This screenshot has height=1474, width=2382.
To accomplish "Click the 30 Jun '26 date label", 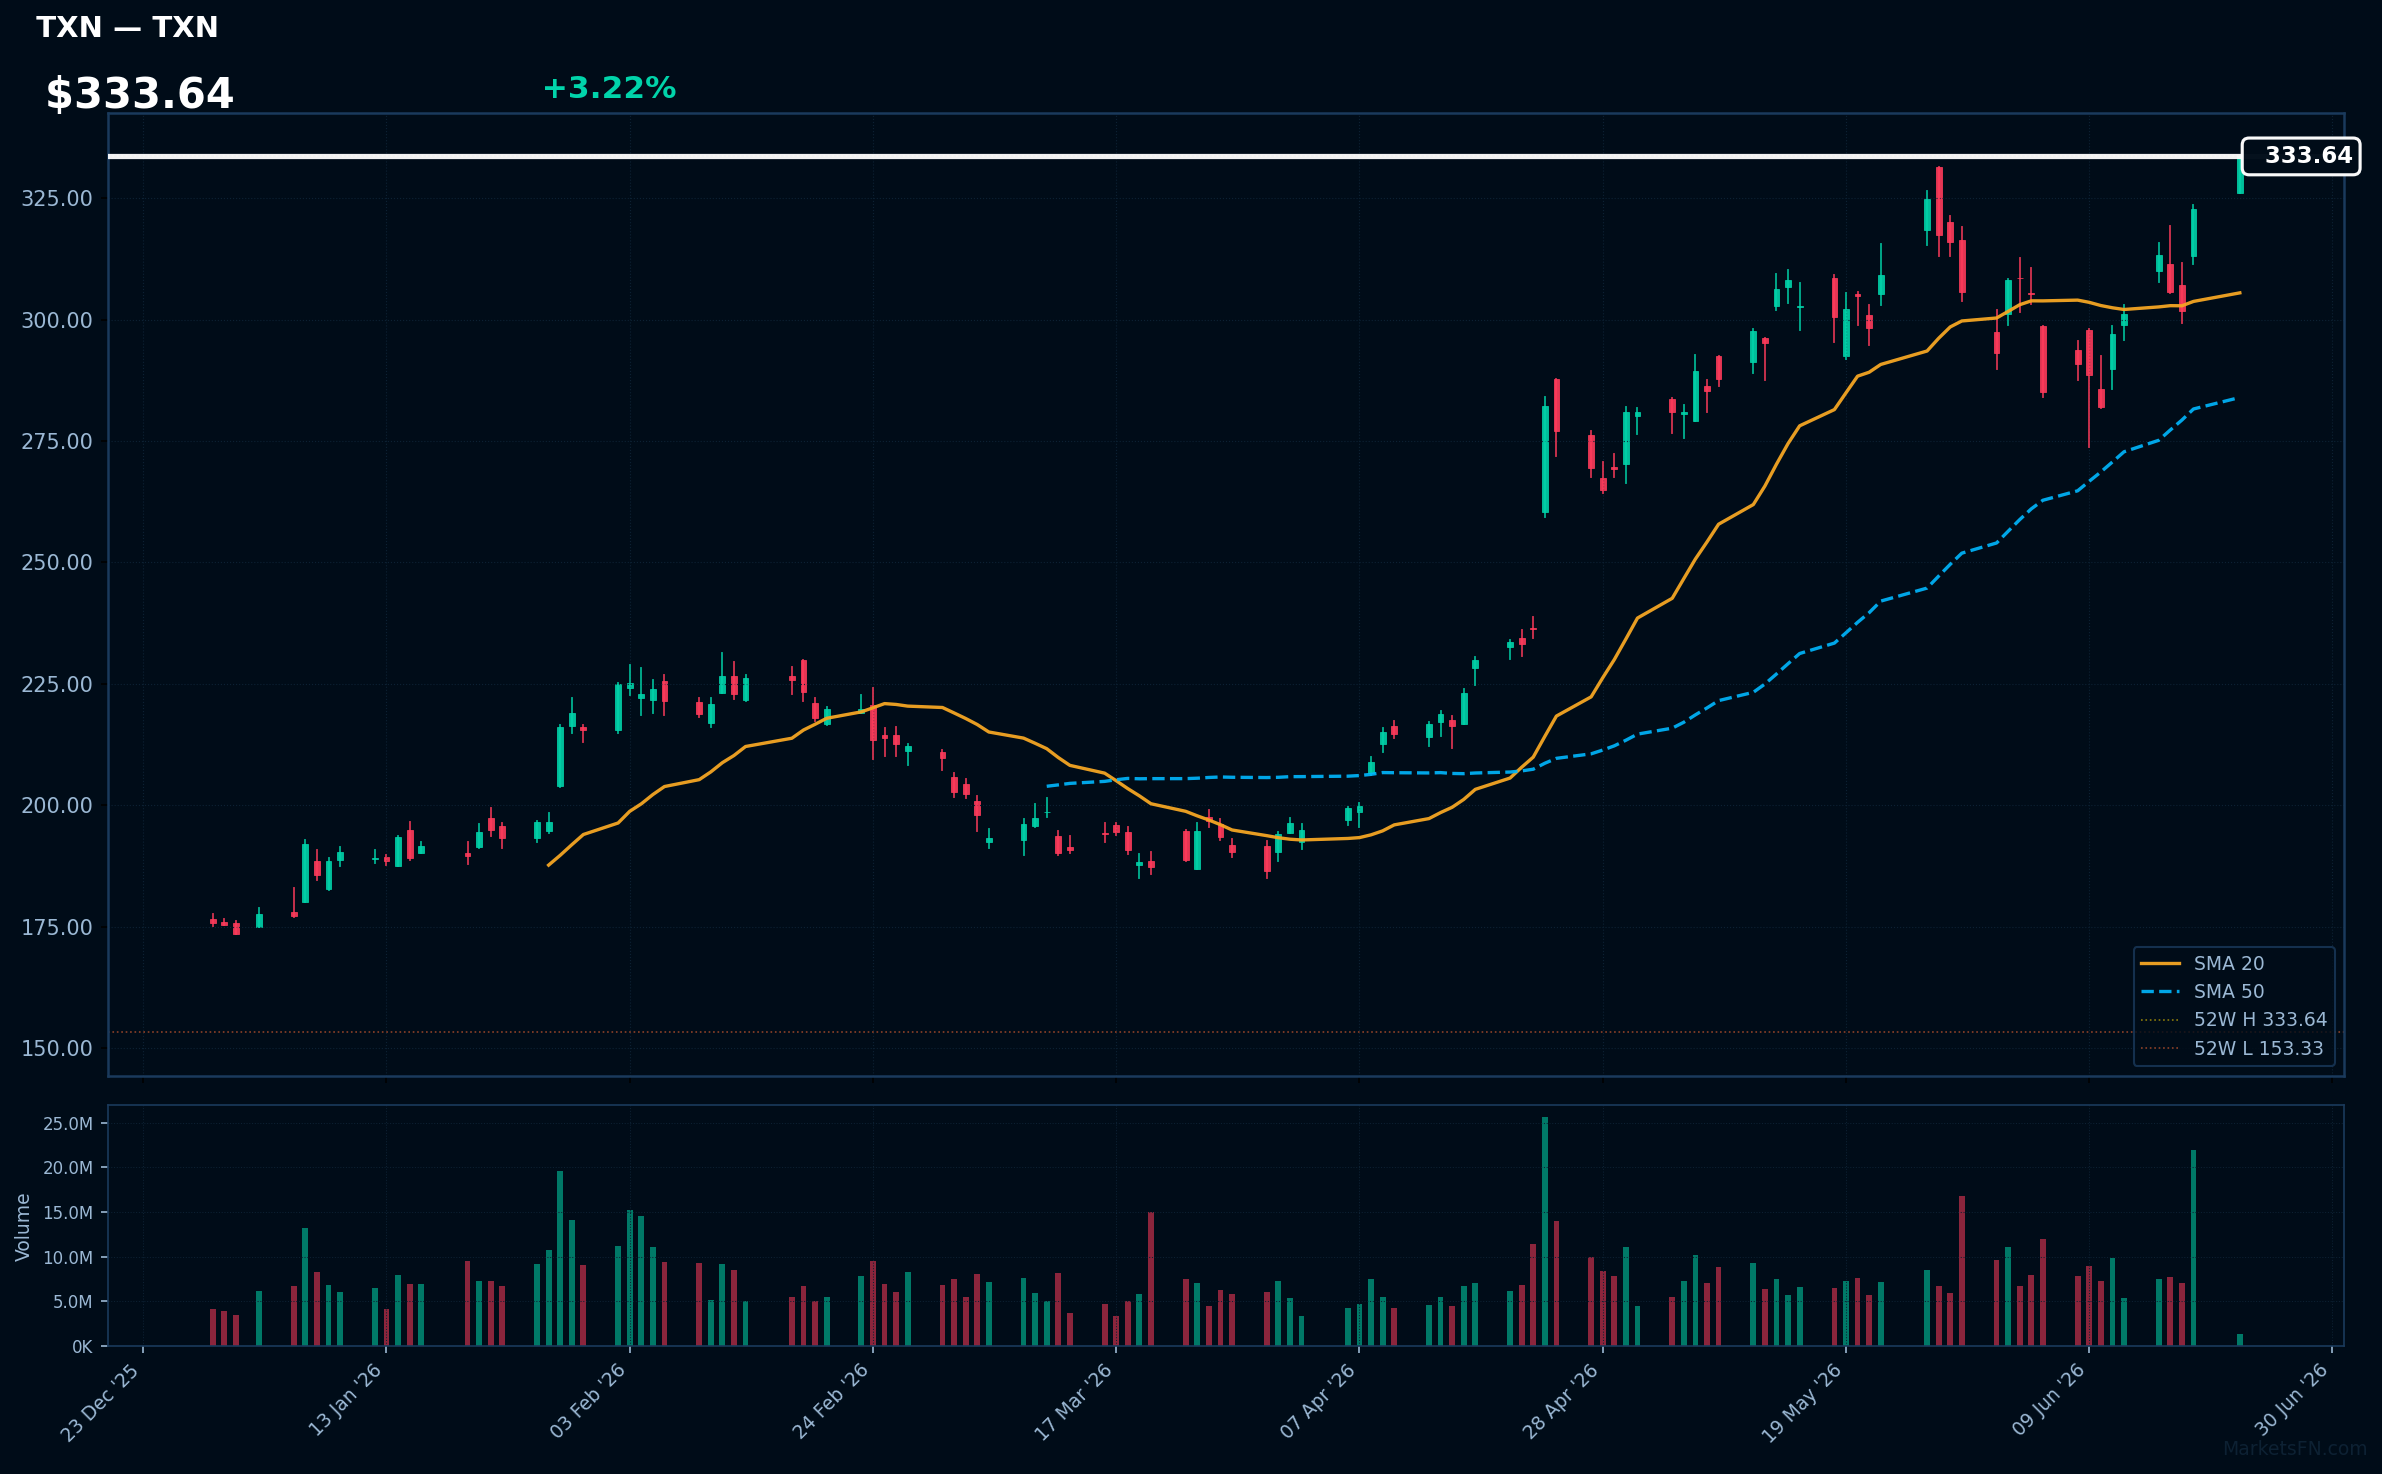I will [2291, 1401].
